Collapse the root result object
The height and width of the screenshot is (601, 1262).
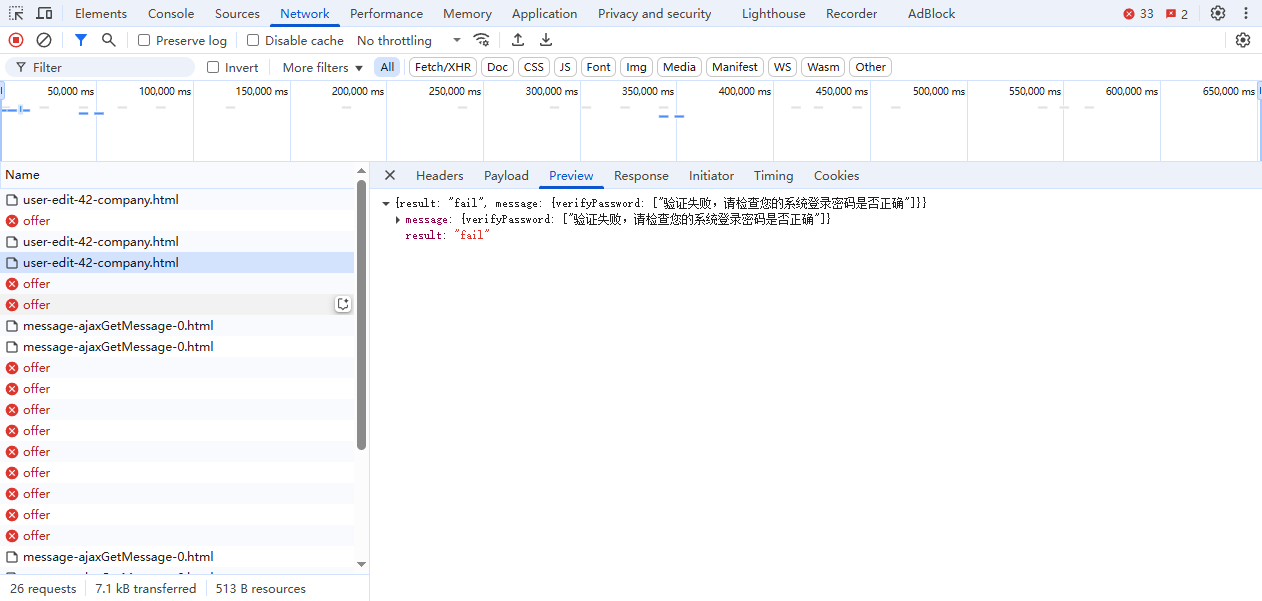pos(386,203)
